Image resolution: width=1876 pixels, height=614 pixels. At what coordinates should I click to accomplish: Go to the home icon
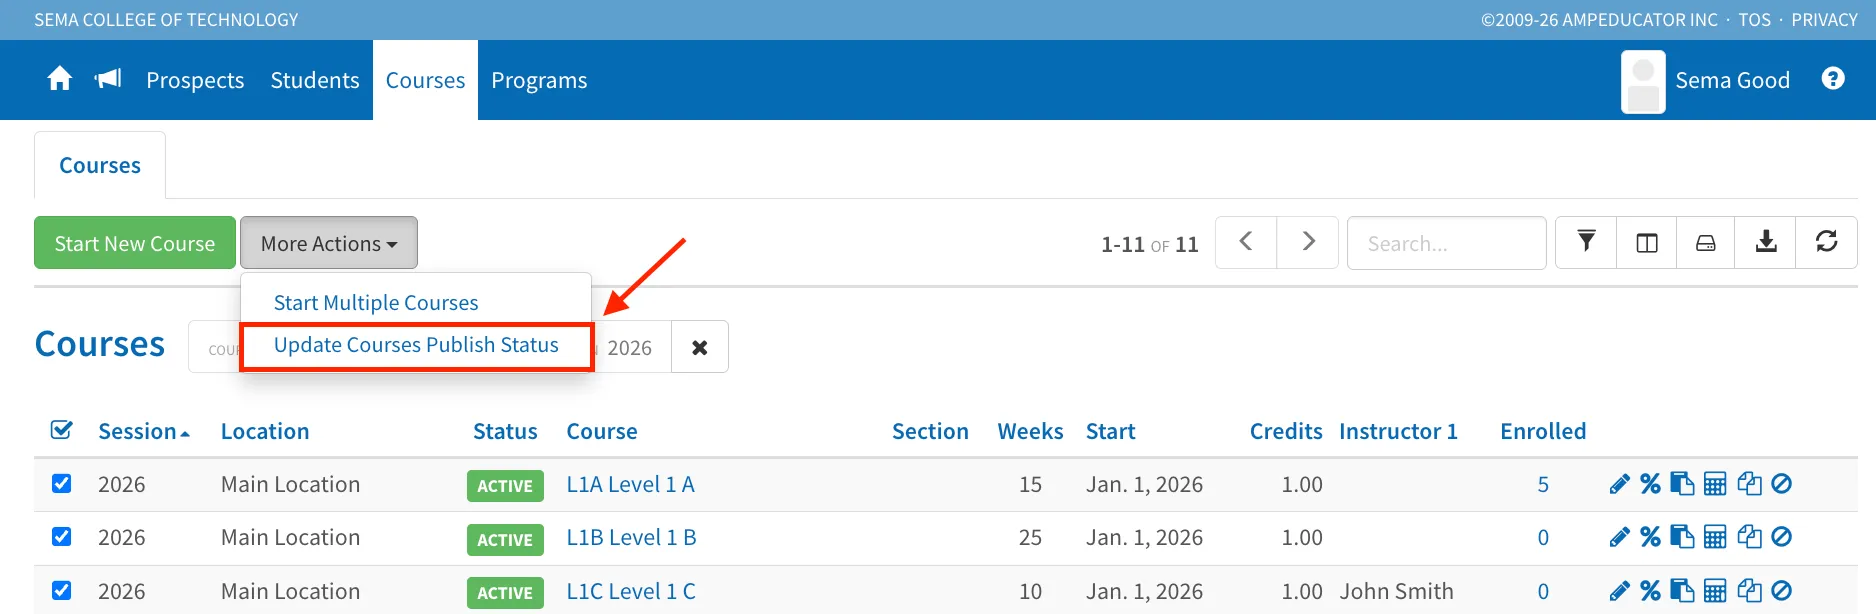point(60,79)
